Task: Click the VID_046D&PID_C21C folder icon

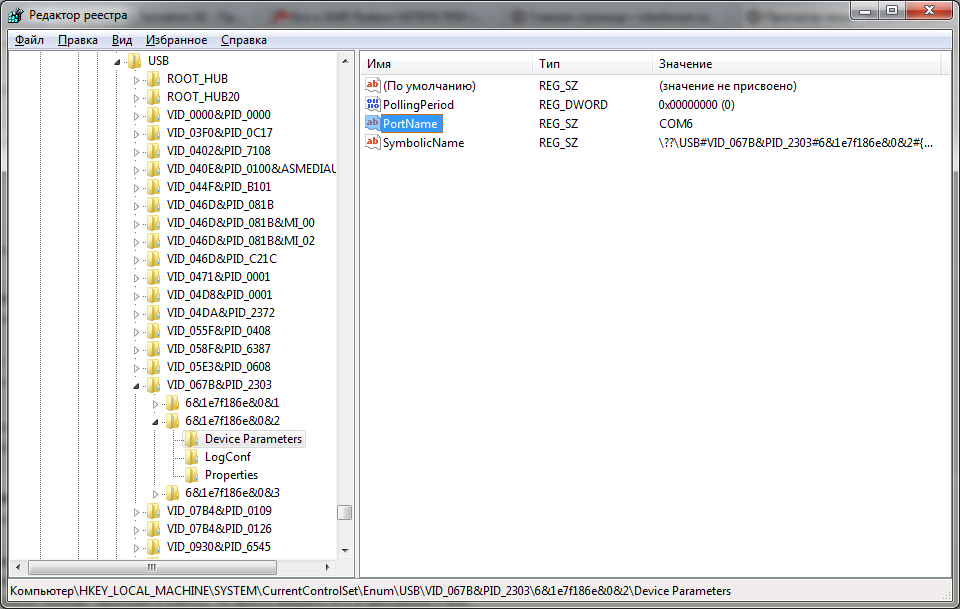Action: pos(154,259)
